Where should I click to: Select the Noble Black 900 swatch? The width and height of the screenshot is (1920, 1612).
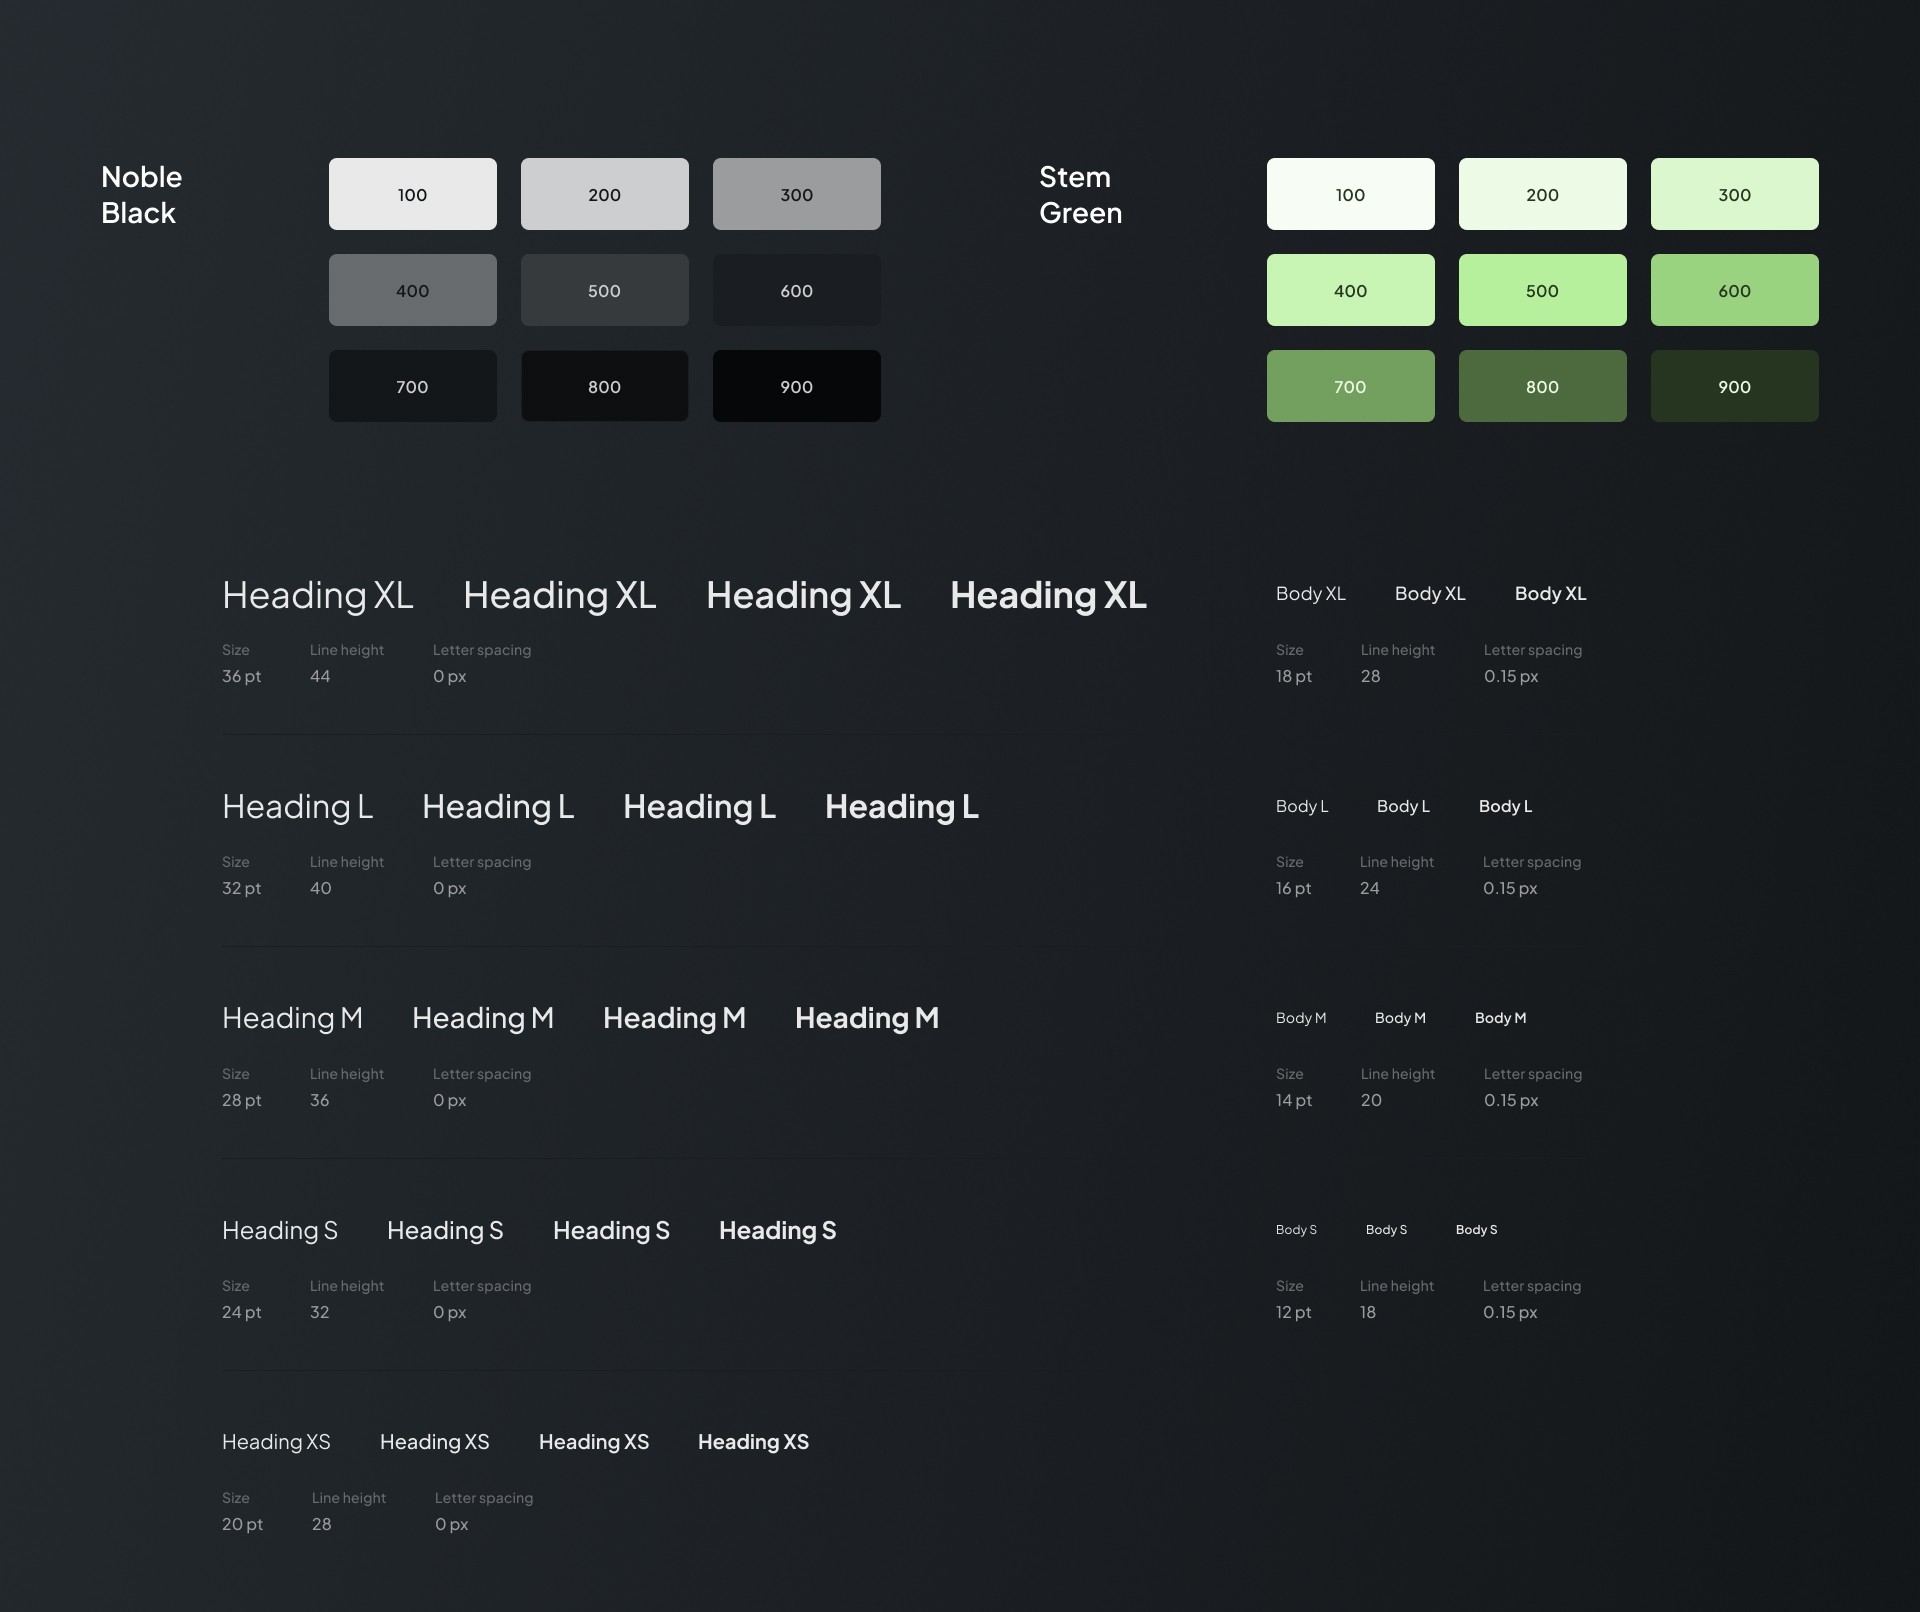click(x=796, y=386)
